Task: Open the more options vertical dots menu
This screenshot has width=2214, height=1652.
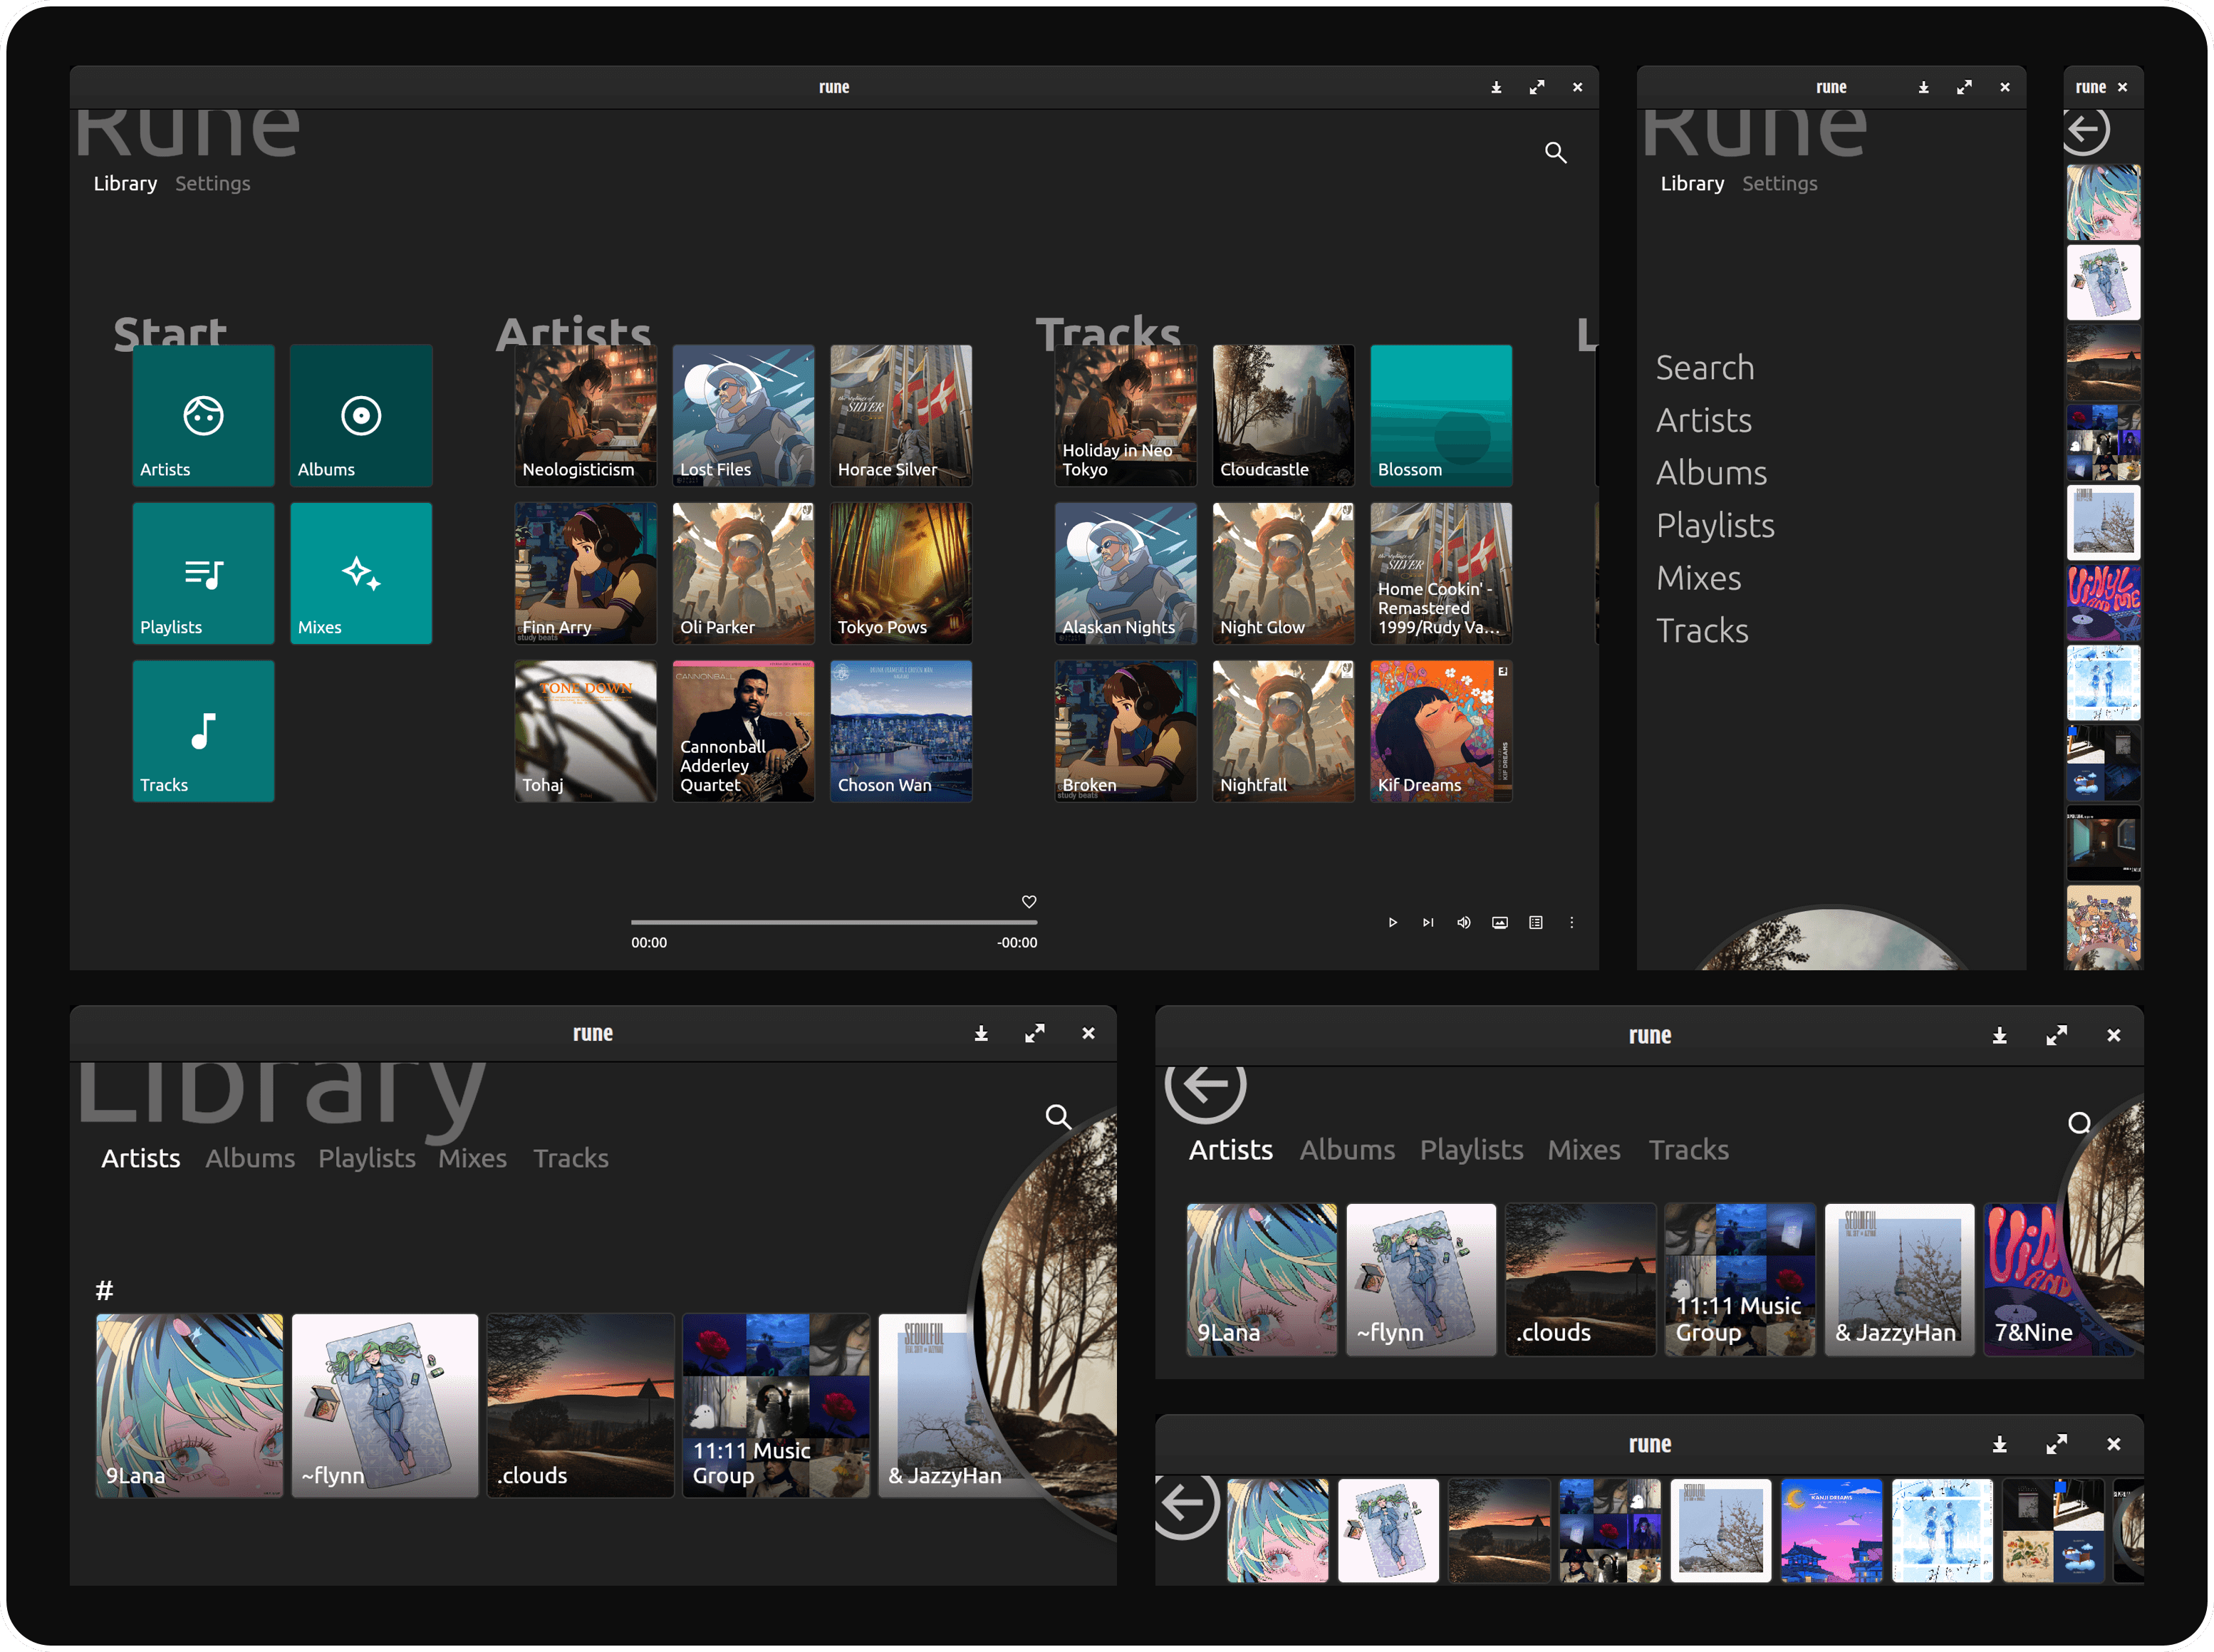Action: tap(1571, 923)
